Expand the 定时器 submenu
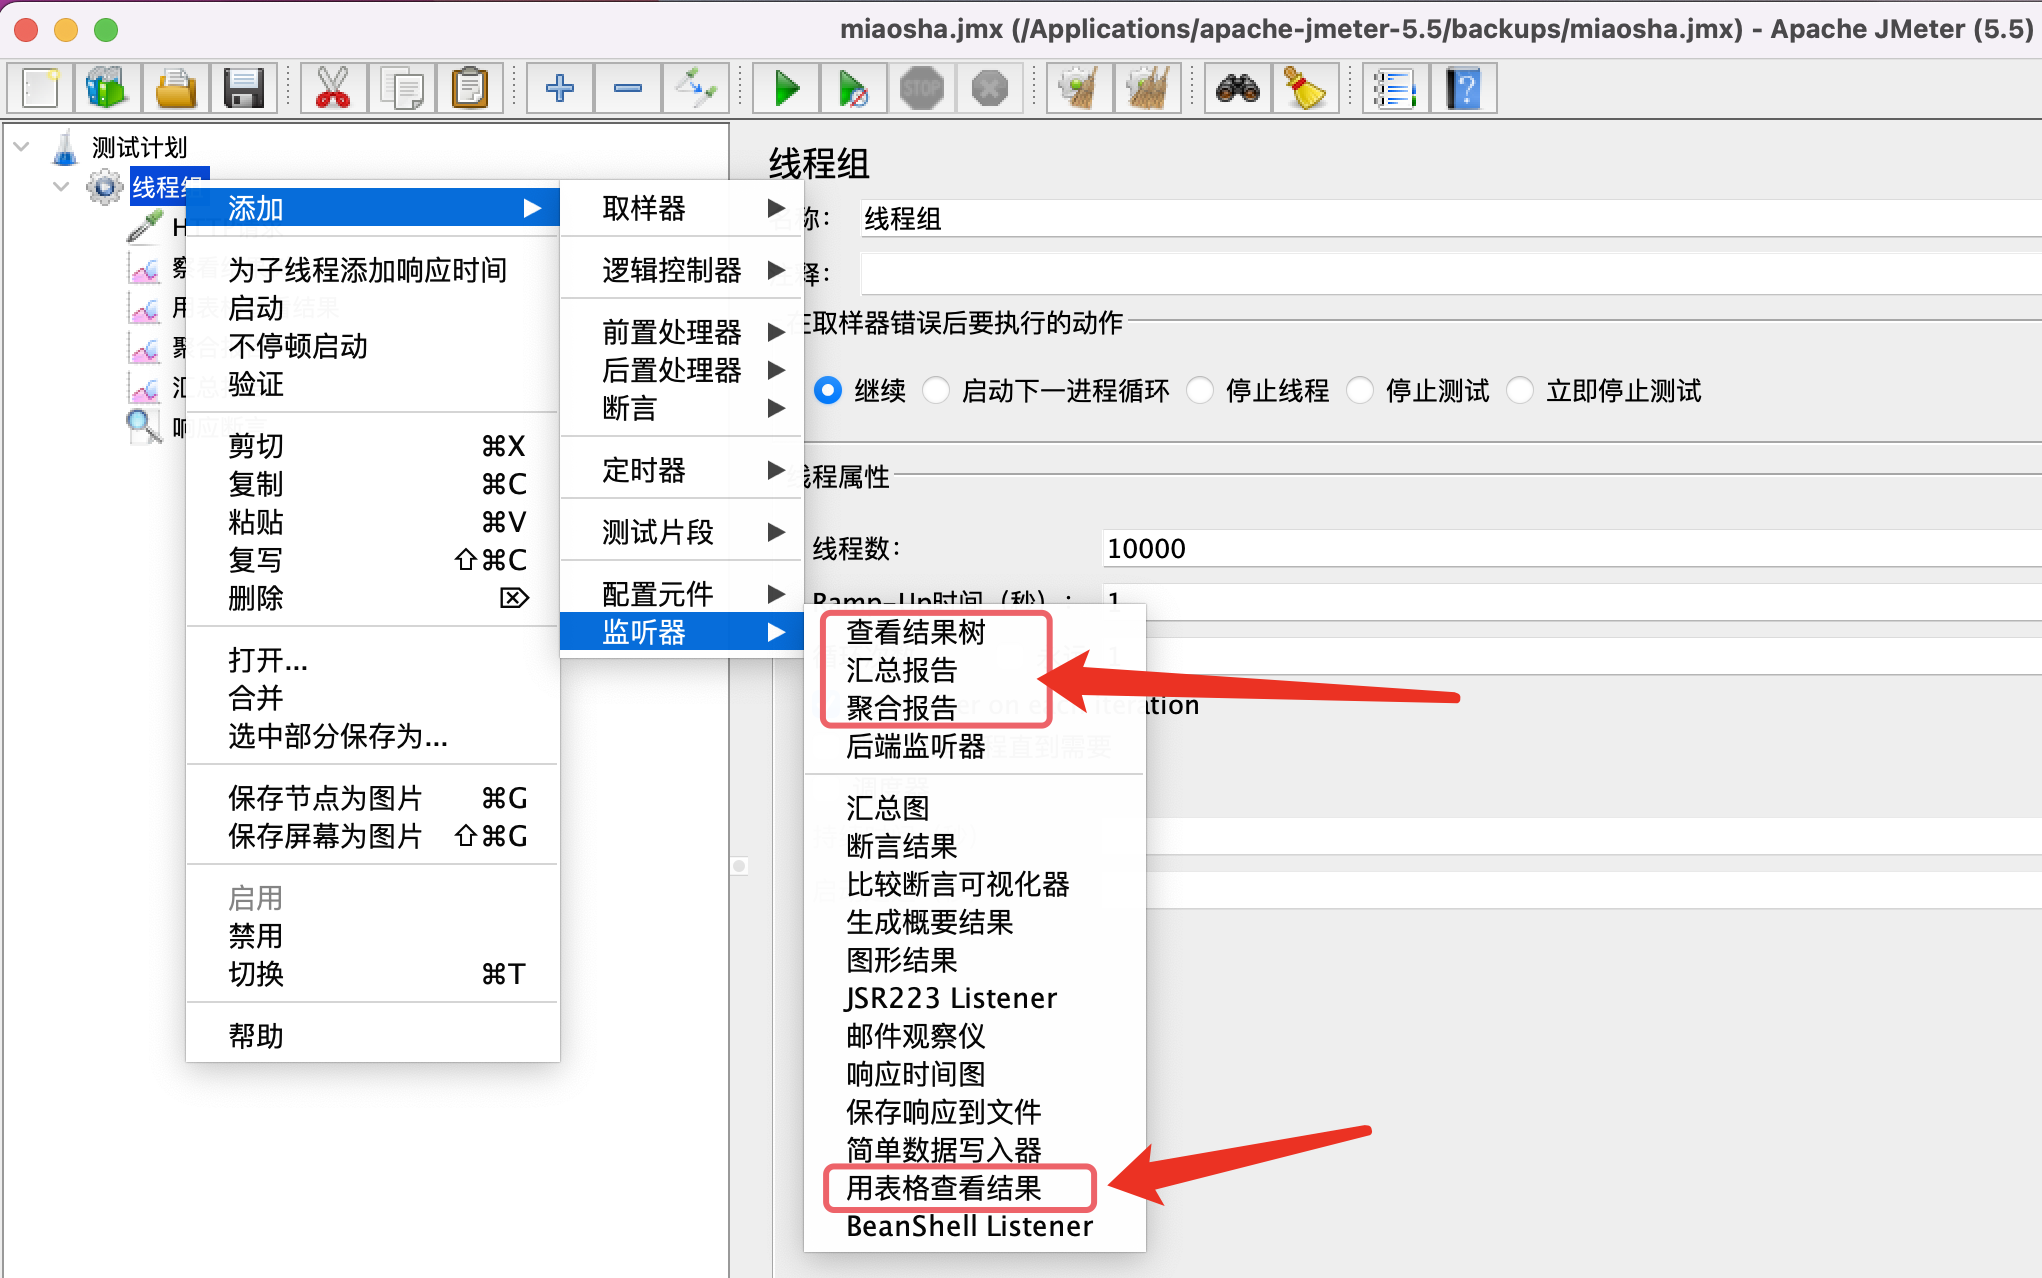The height and width of the screenshot is (1278, 2042). tap(682, 470)
